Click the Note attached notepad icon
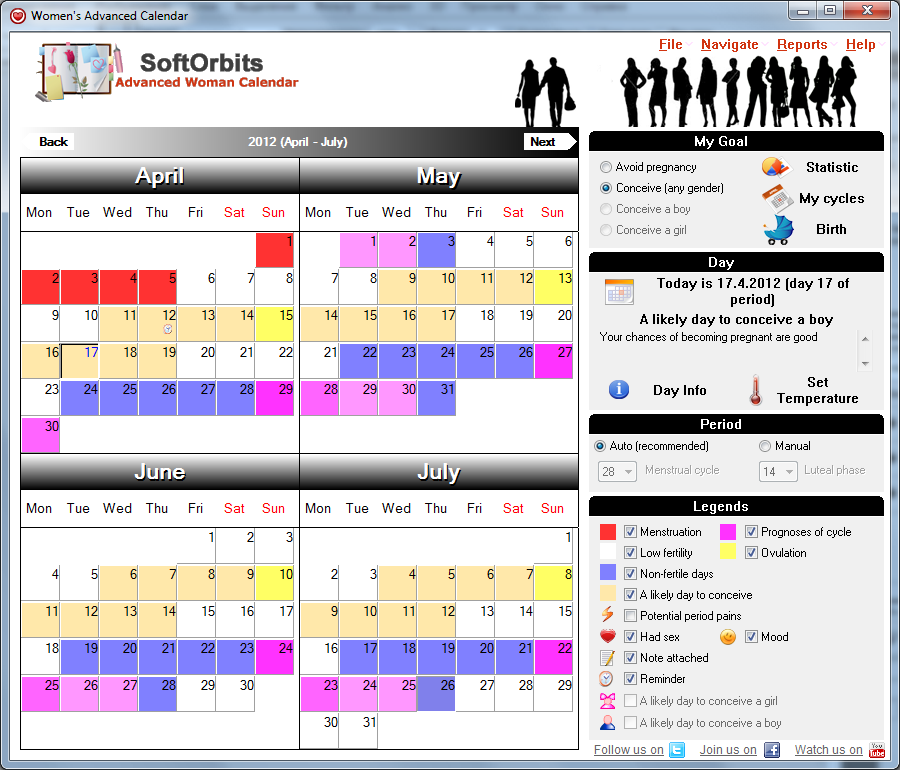900x770 pixels. 607,658
